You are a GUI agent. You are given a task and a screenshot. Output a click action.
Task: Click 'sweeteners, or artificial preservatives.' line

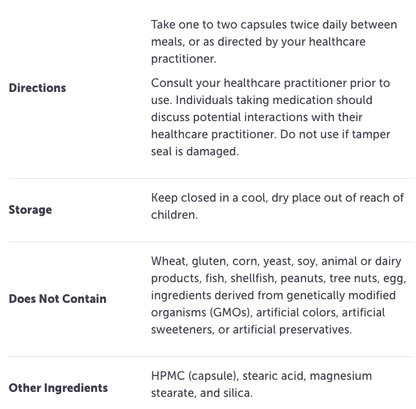252,330
